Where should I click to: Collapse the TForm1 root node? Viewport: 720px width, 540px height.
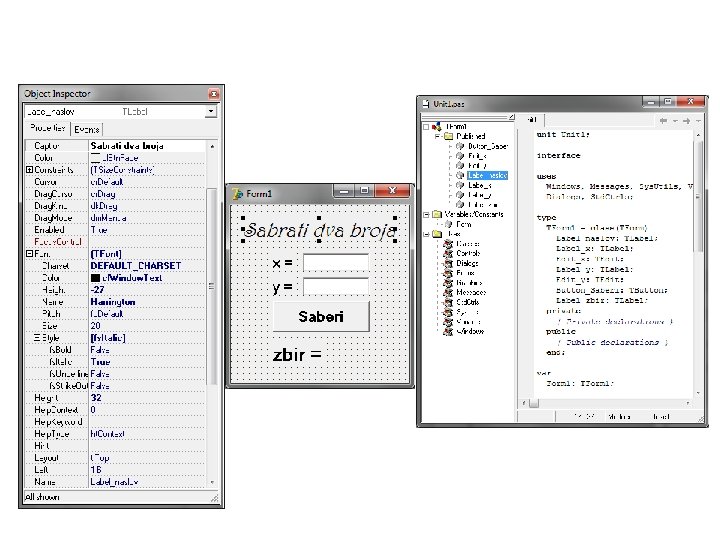pos(426,127)
